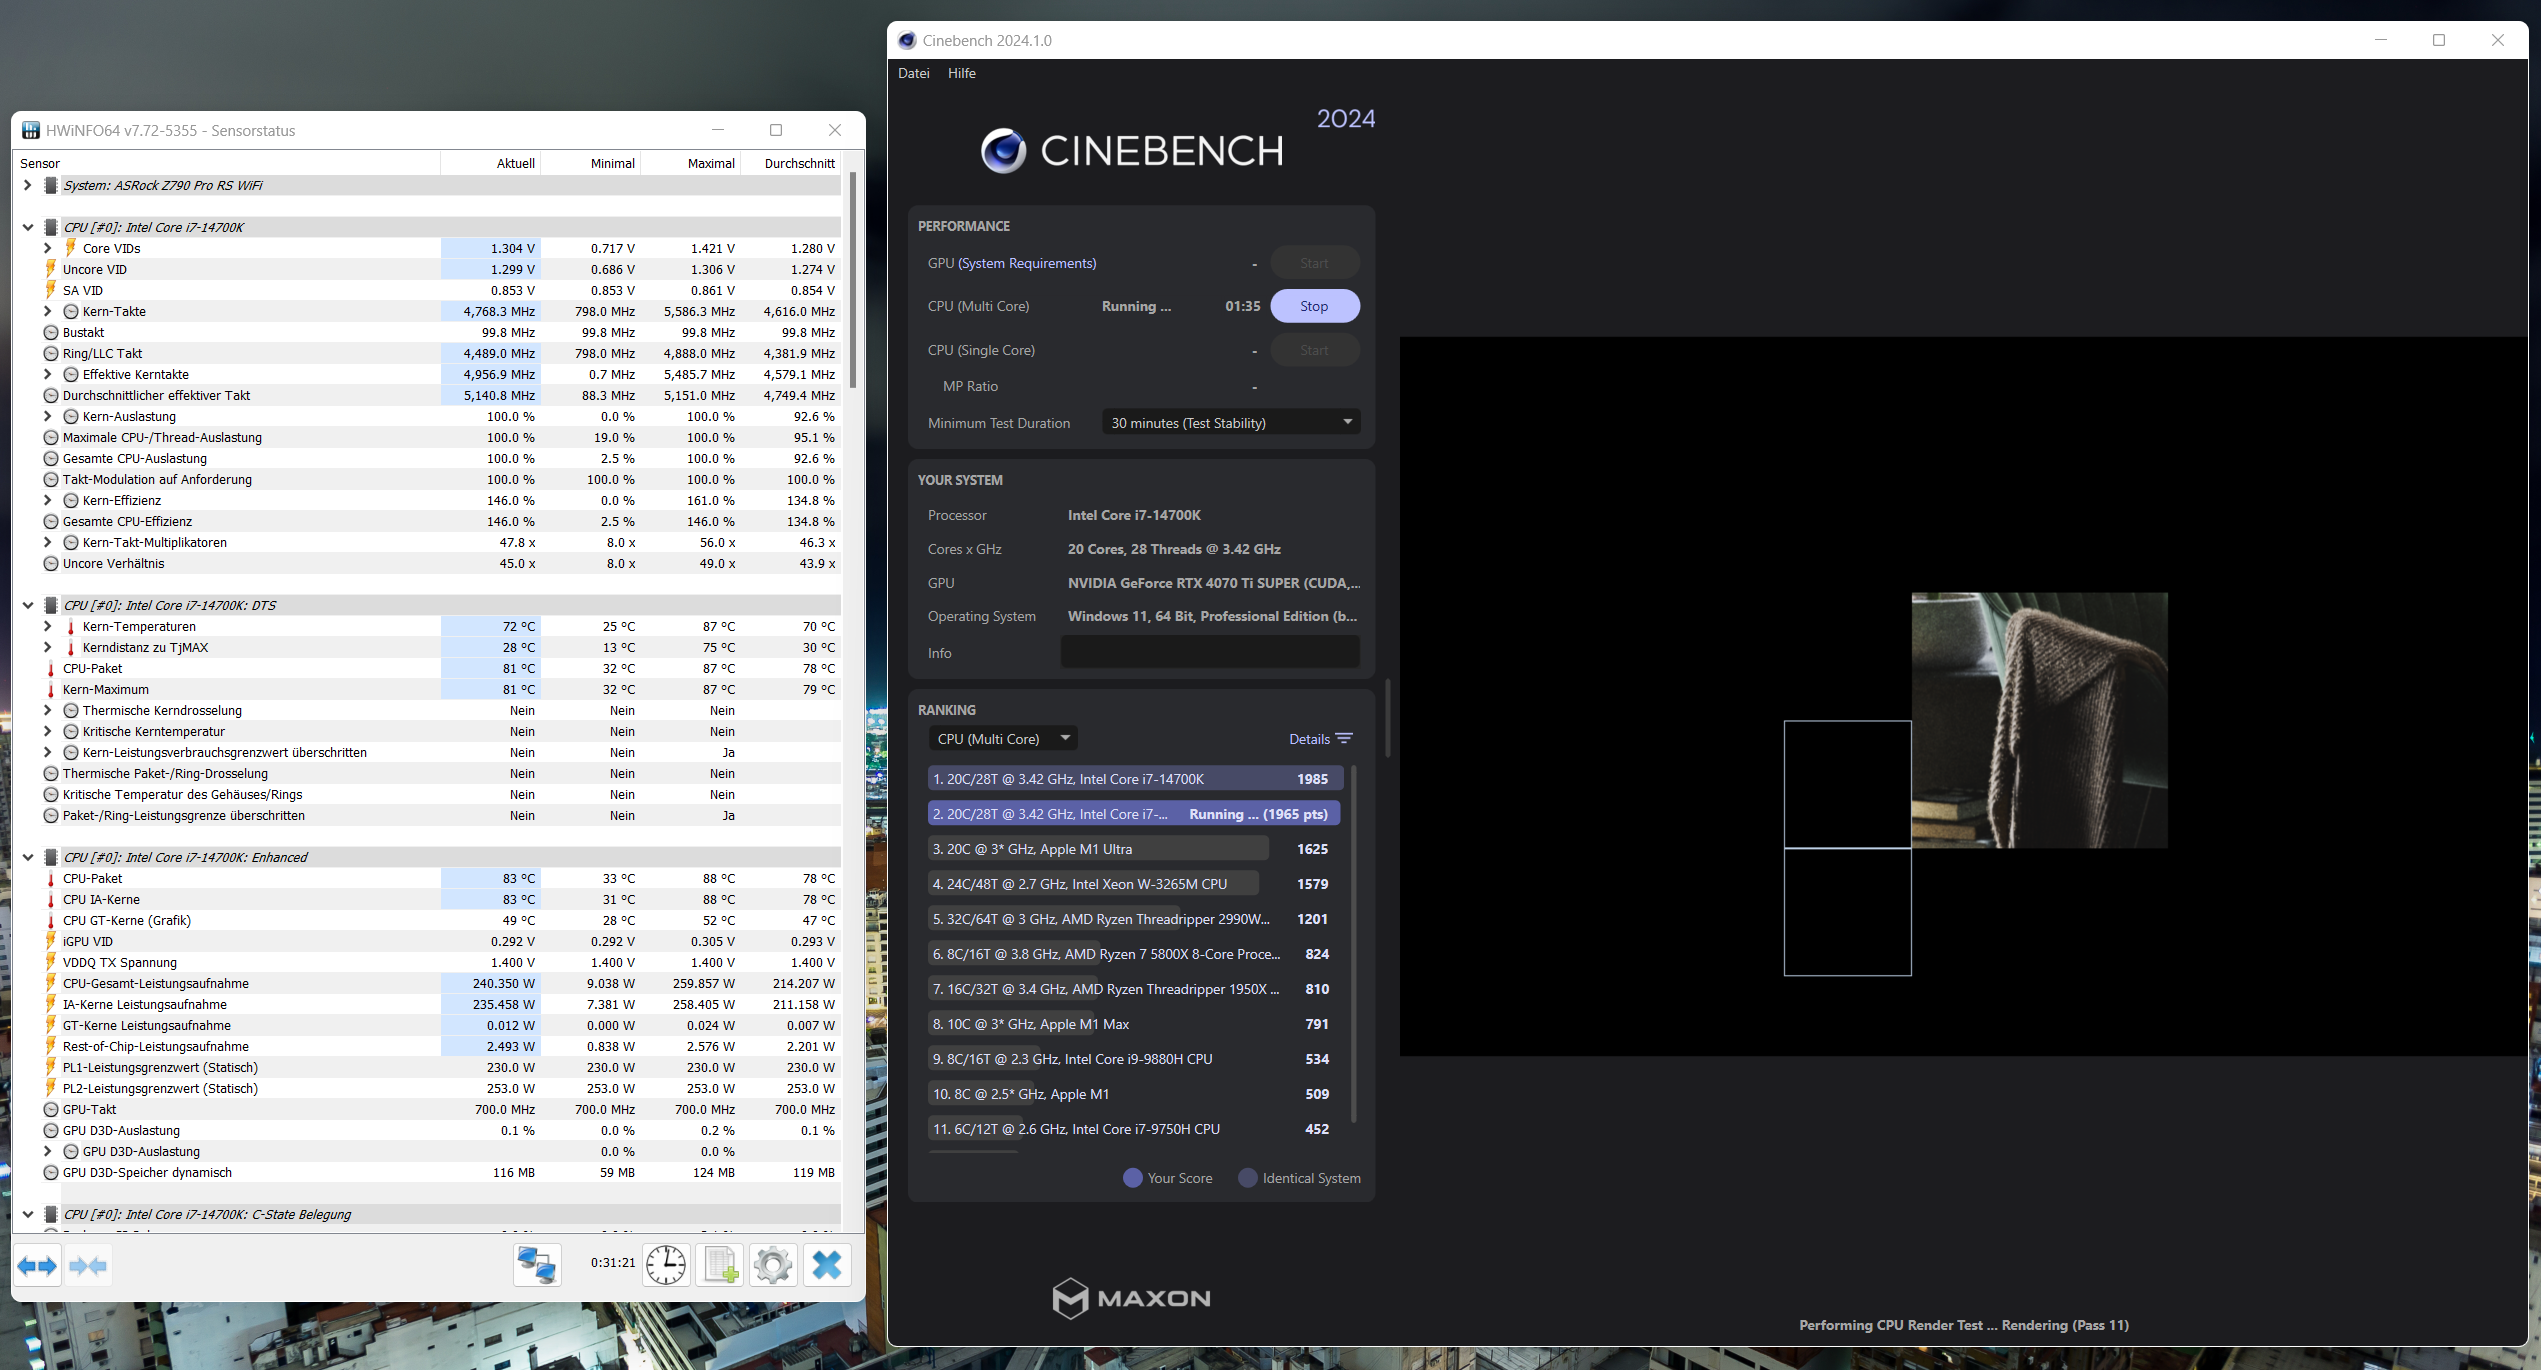Open the Hilfe menu
Screen dimensions: 2541x1370
click(x=961, y=73)
